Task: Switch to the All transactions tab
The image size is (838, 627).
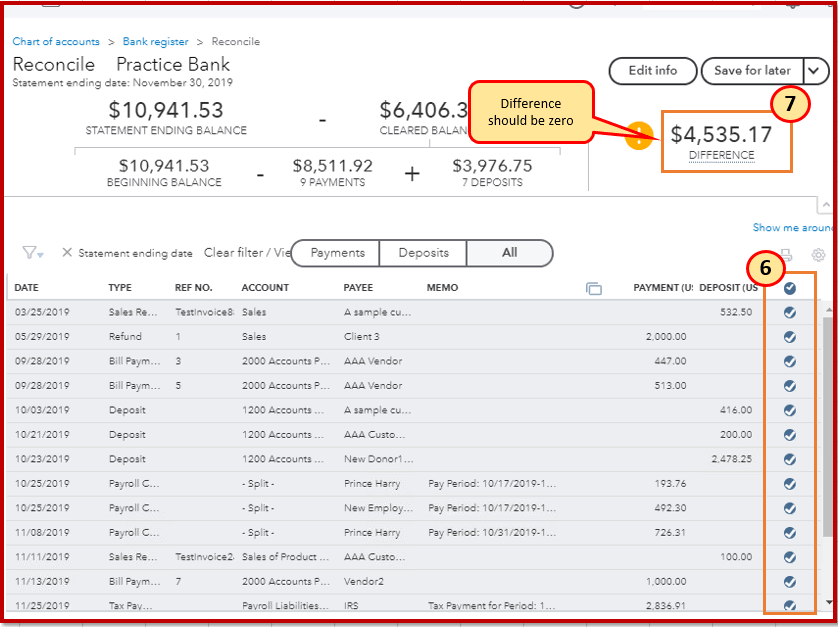Action: click(x=509, y=253)
